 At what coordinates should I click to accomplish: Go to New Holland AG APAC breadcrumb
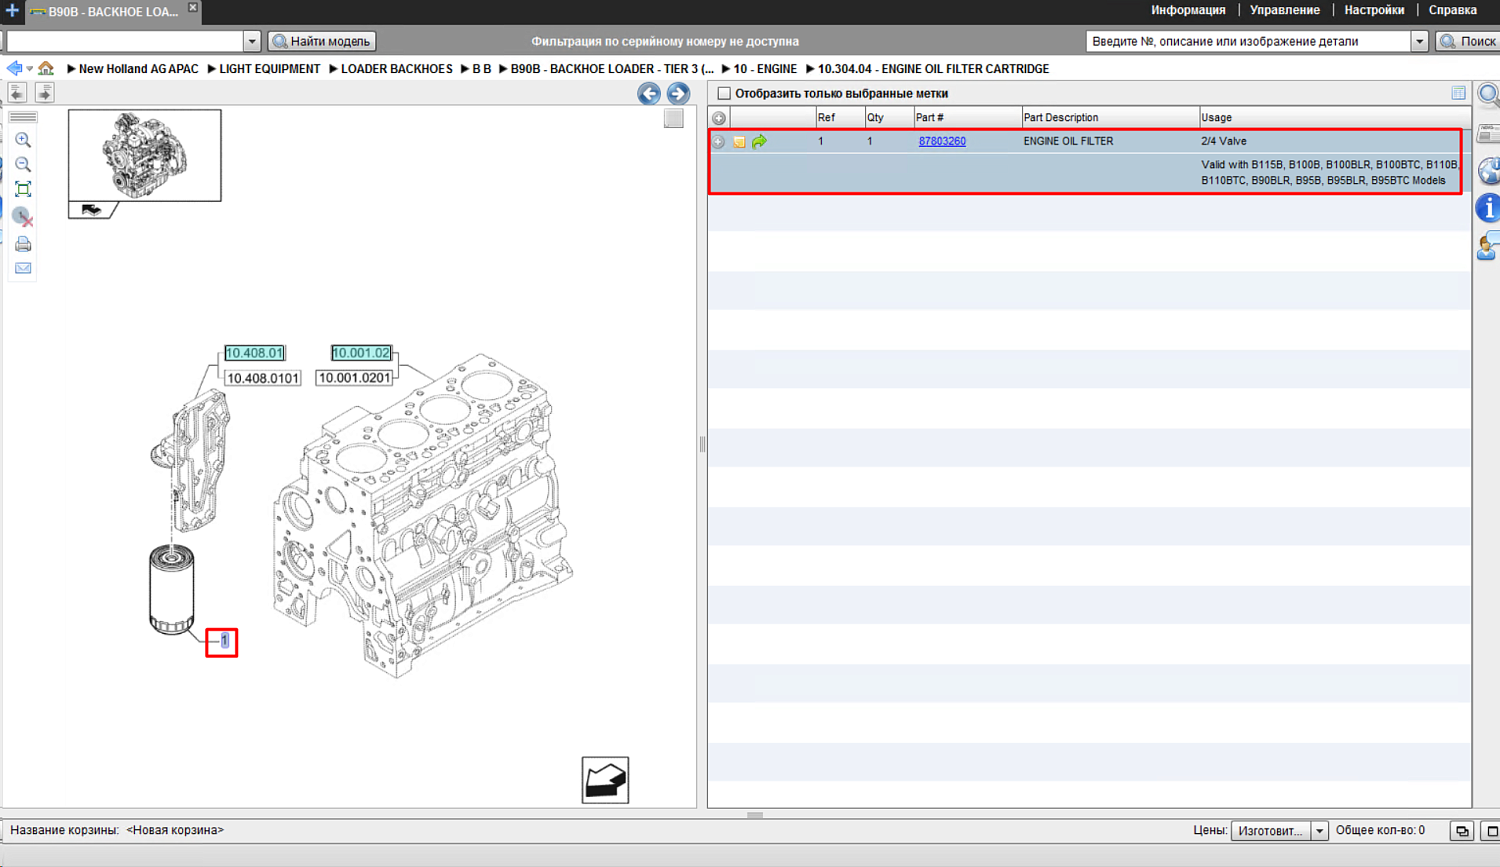(139, 69)
